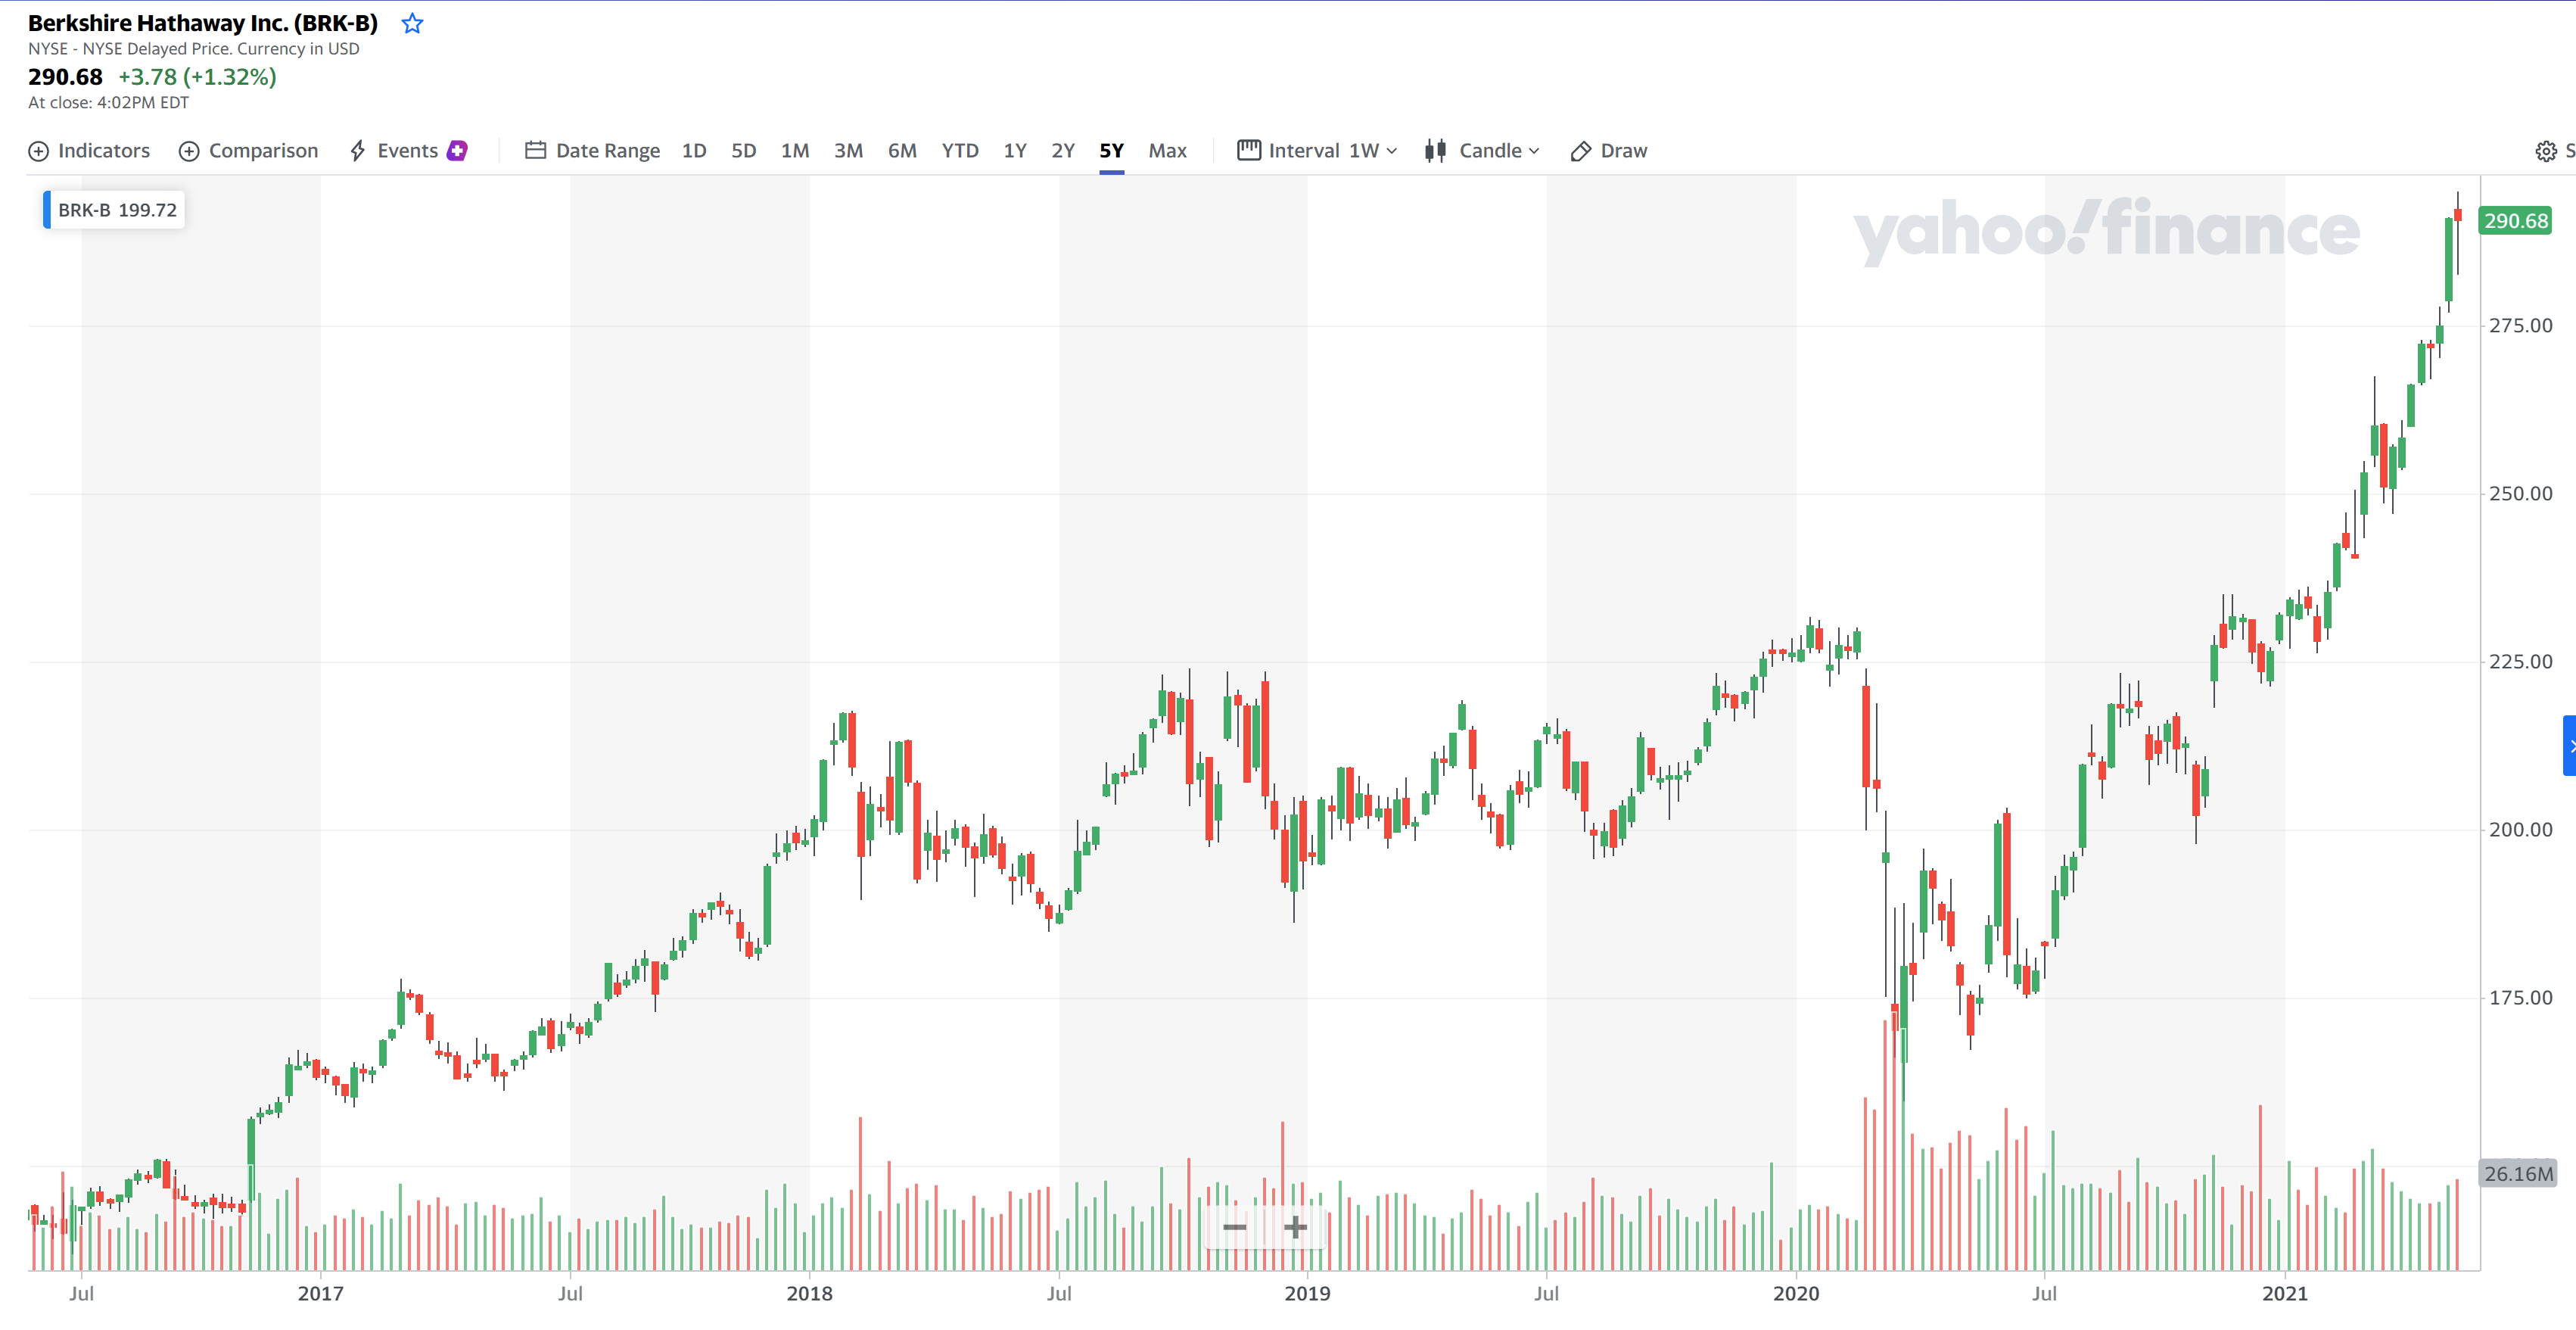Click the blue BRK-B color swatch

(x=46, y=210)
